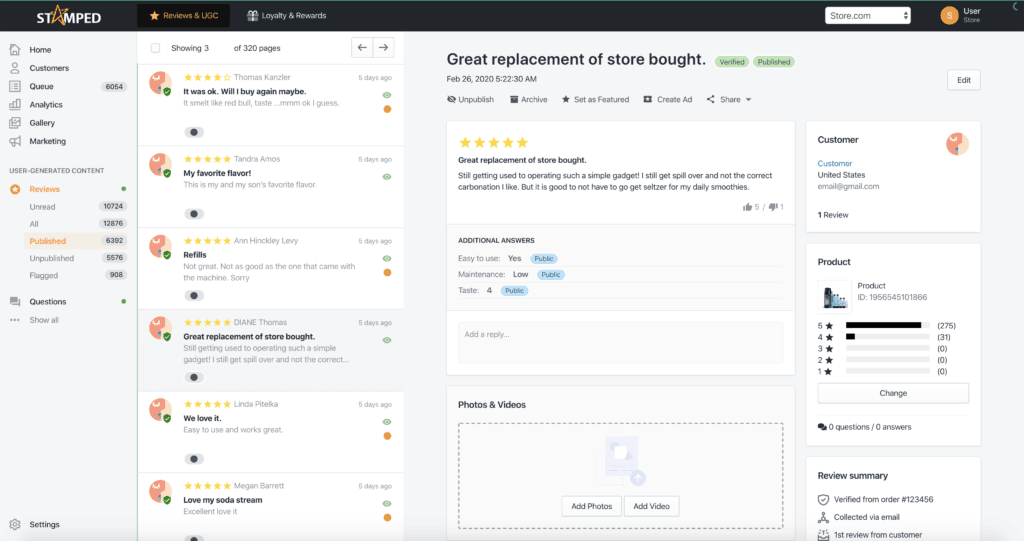Open Home from the sidebar
Screen dimensions: 1024x541
coord(40,50)
